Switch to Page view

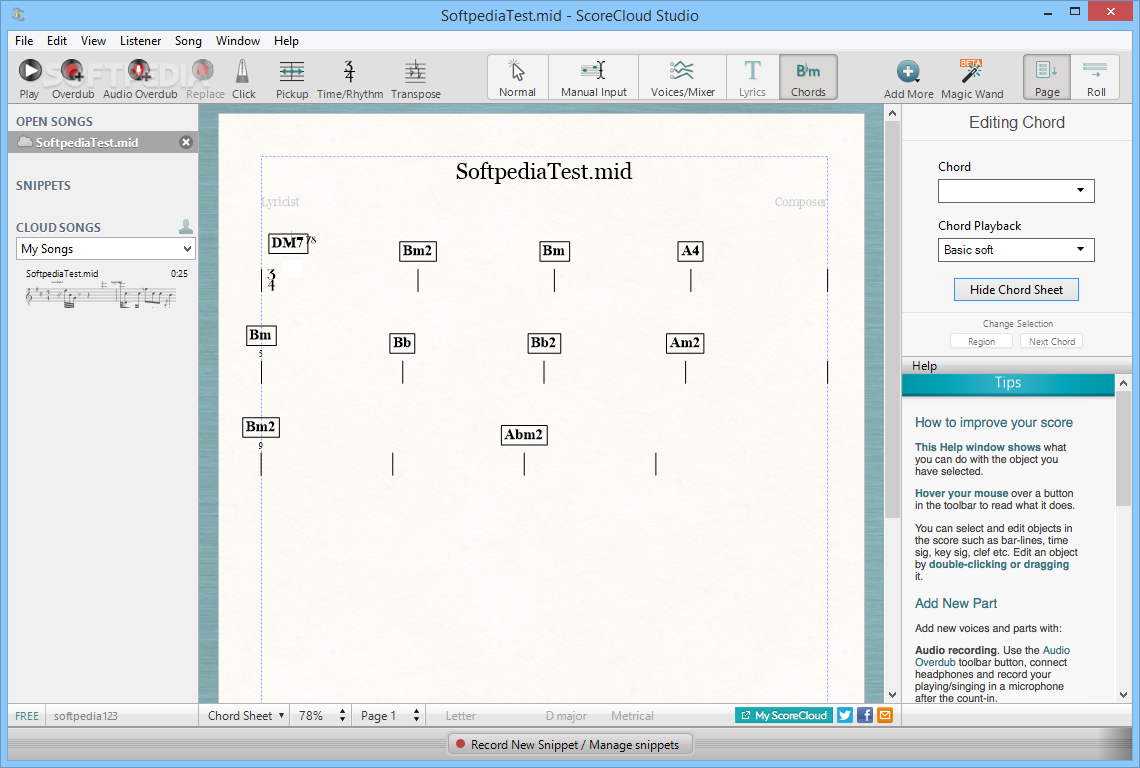(x=1047, y=77)
